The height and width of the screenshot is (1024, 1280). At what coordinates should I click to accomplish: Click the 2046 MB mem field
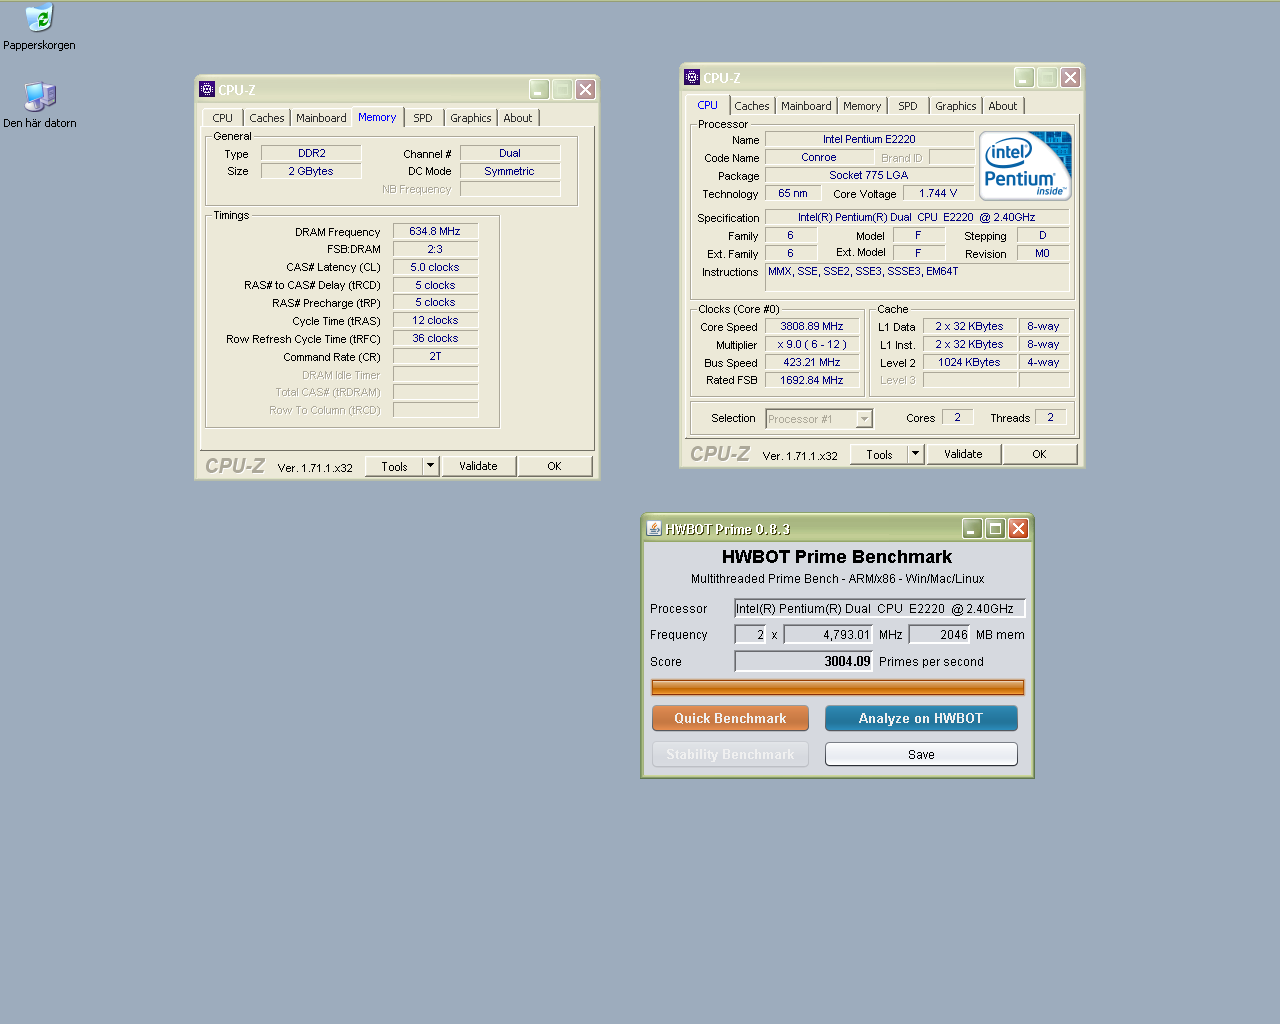coord(940,634)
